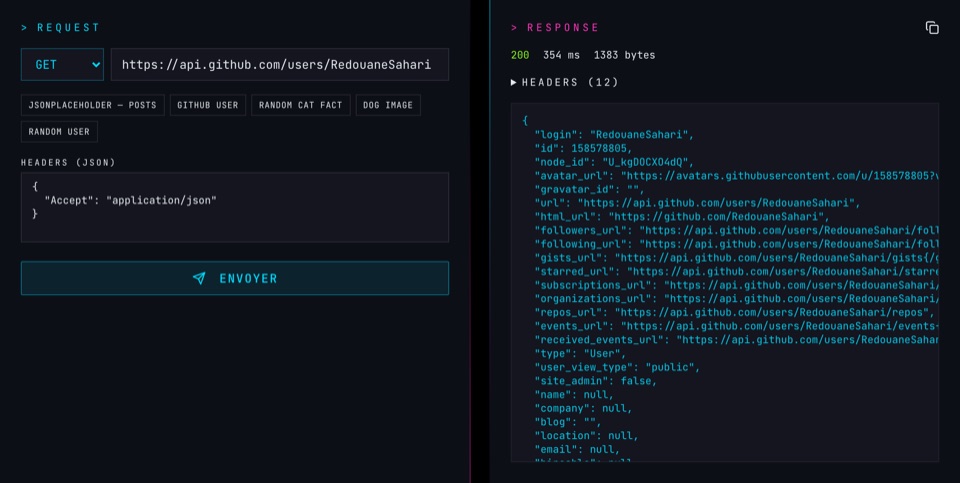Click the "login": "RedouaneSahari" line
The image size is (960, 483).
click(614, 135)
